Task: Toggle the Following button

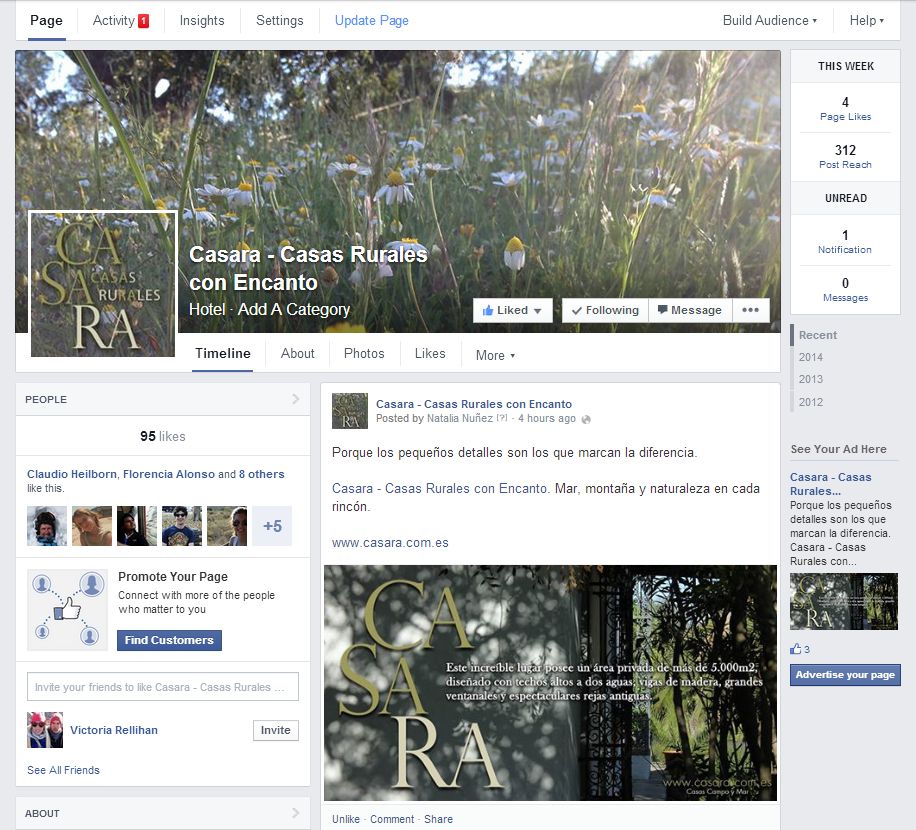Action: [605, 310]
